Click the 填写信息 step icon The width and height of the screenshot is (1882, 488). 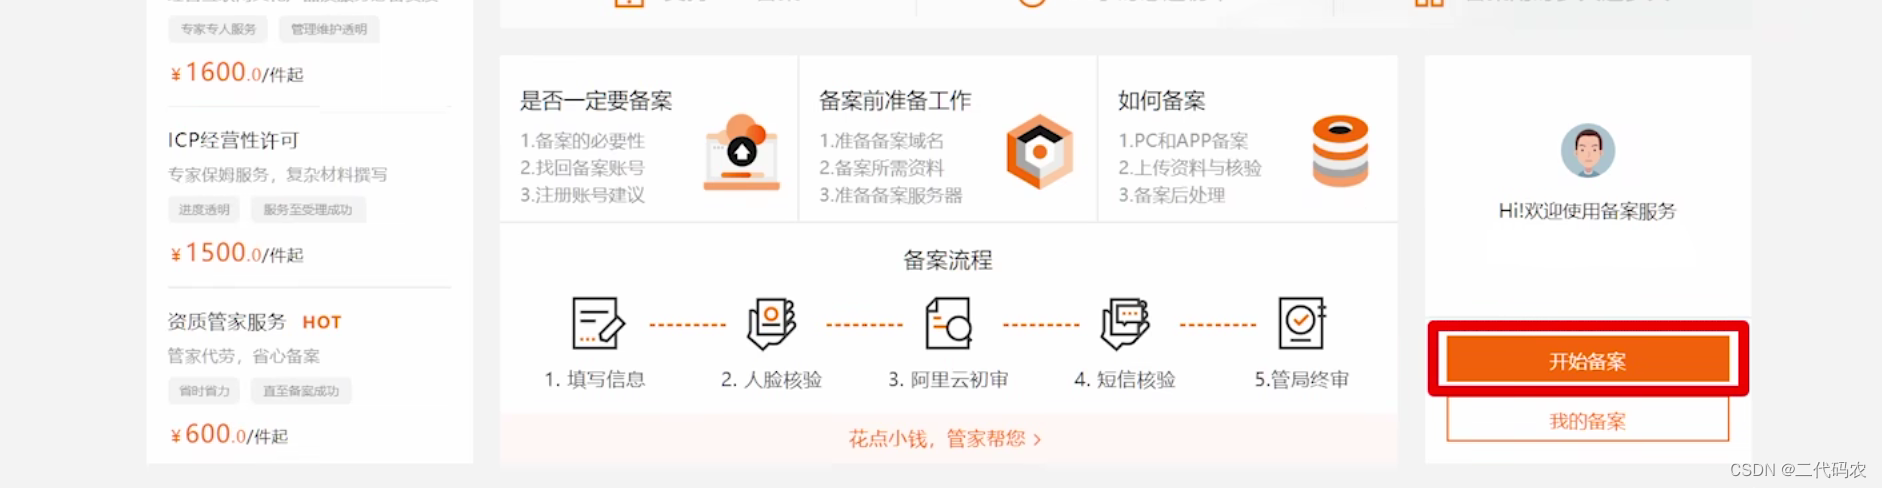[x=597, y=323]
